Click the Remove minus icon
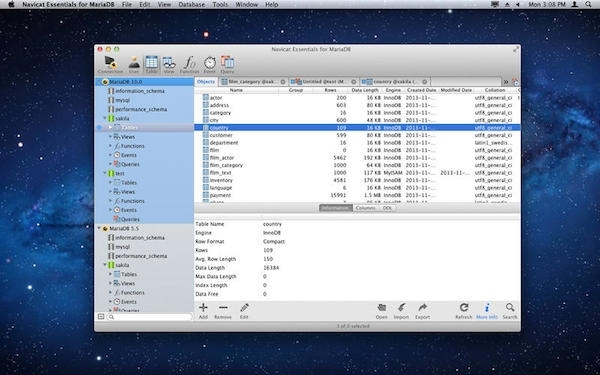The image size is (600, 375). click(x=223, y=308)
